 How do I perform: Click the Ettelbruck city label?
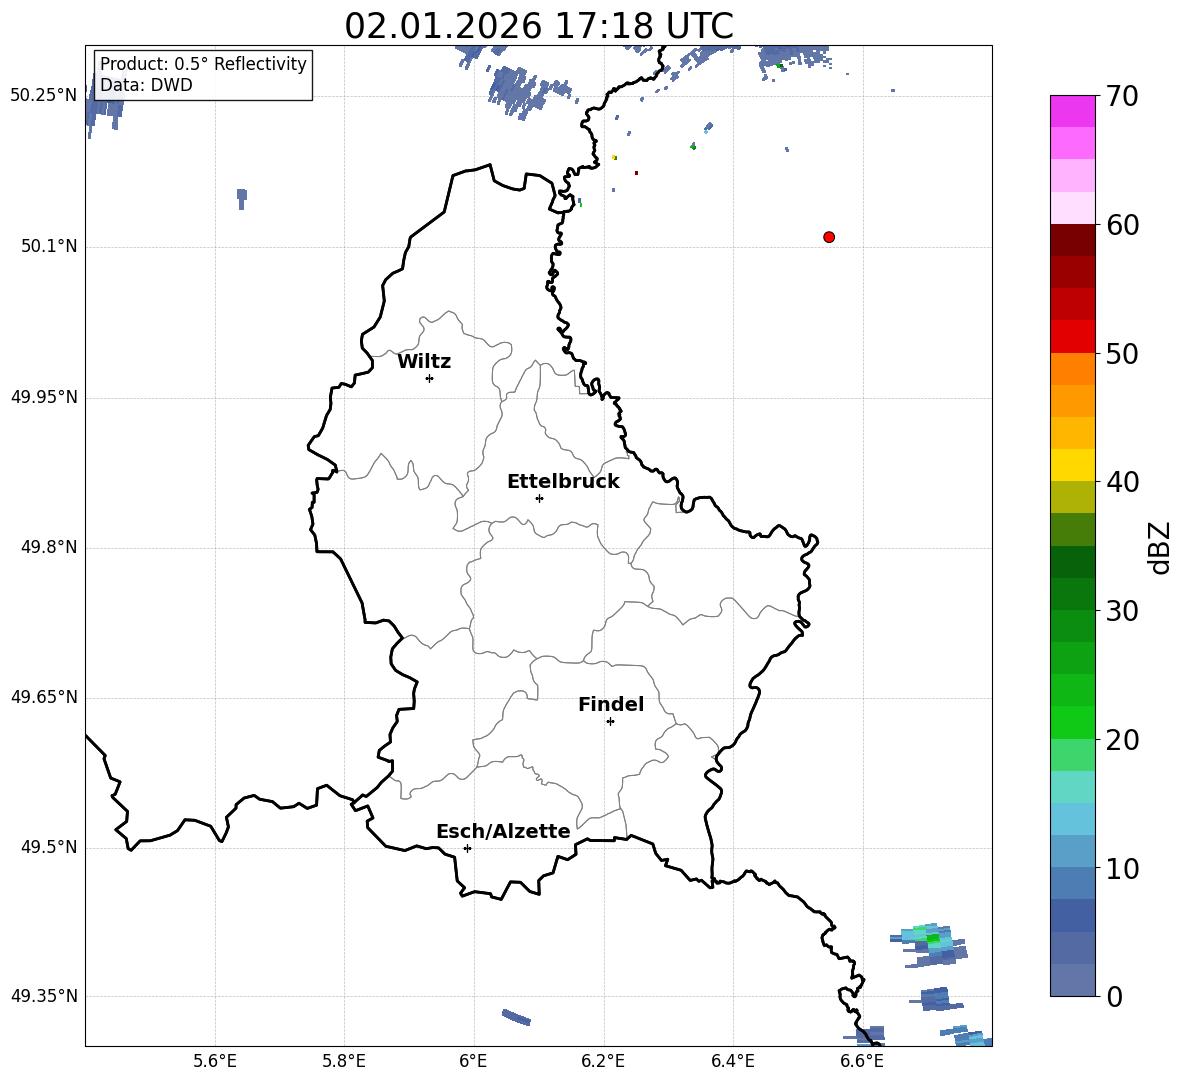click(x=563, y=482)
